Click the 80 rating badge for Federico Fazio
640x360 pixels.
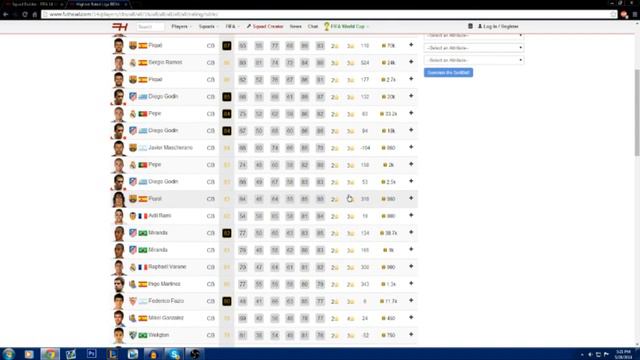click(227, 301)
